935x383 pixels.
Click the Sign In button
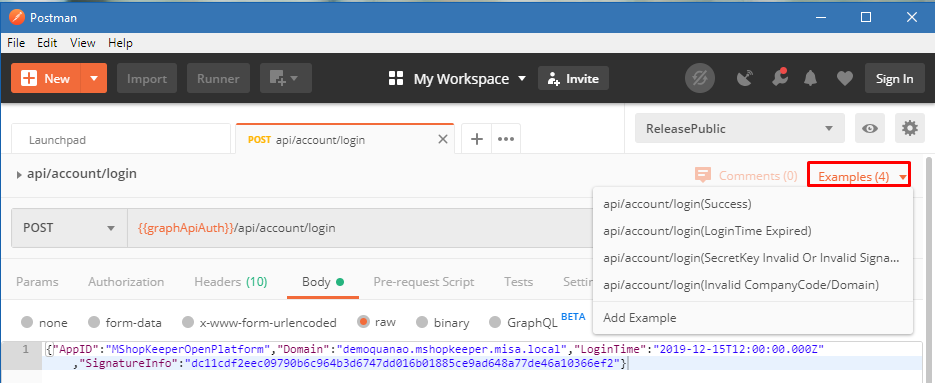pos(894,79)
